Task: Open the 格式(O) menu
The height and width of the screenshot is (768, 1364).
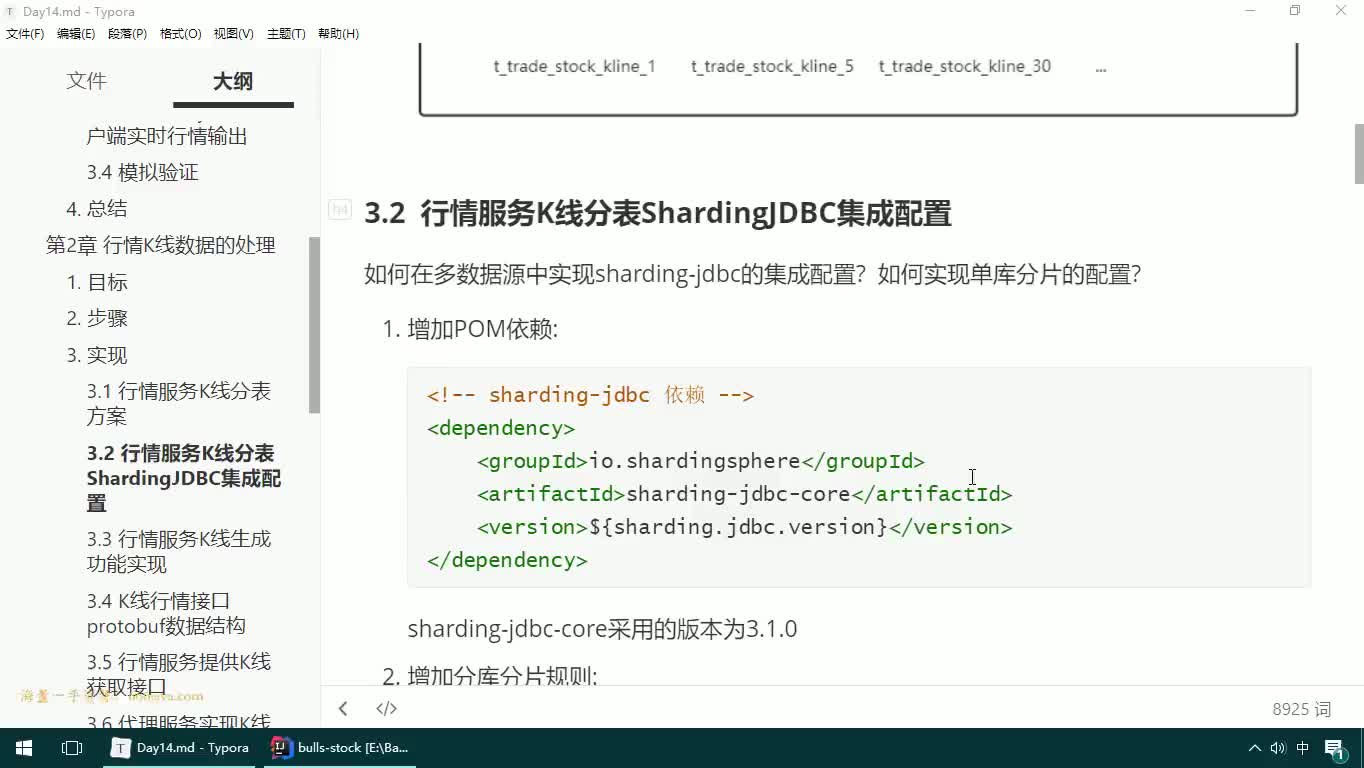Action: coord(181,34)
